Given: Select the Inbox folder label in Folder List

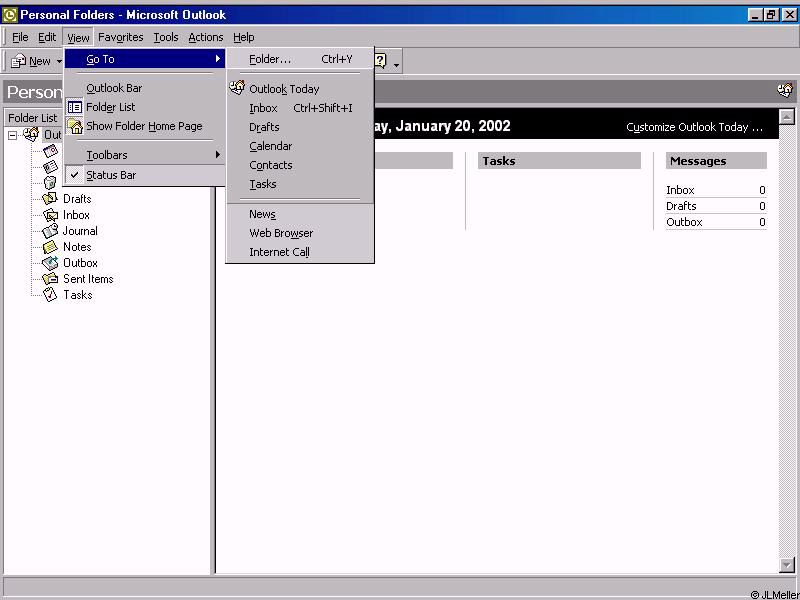Looking at the screenshot, I should point(76,215).
